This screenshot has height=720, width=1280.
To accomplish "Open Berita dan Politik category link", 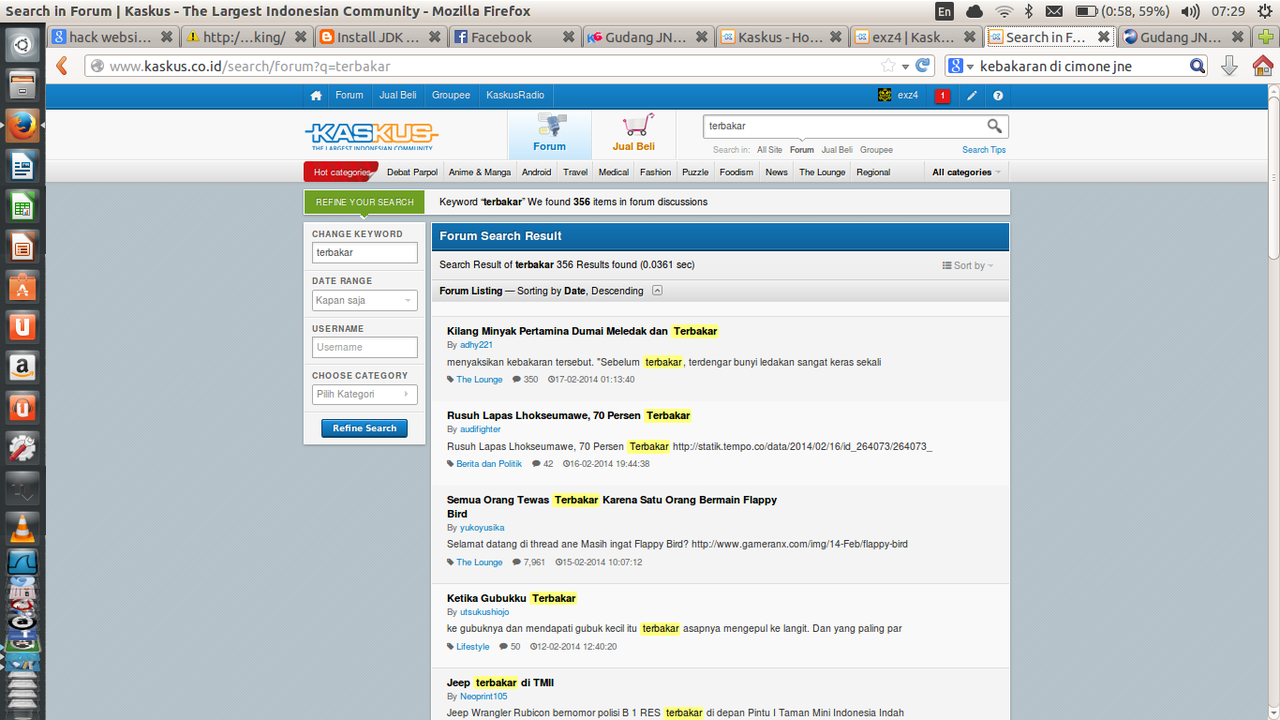I will click(x=489, y=464).
